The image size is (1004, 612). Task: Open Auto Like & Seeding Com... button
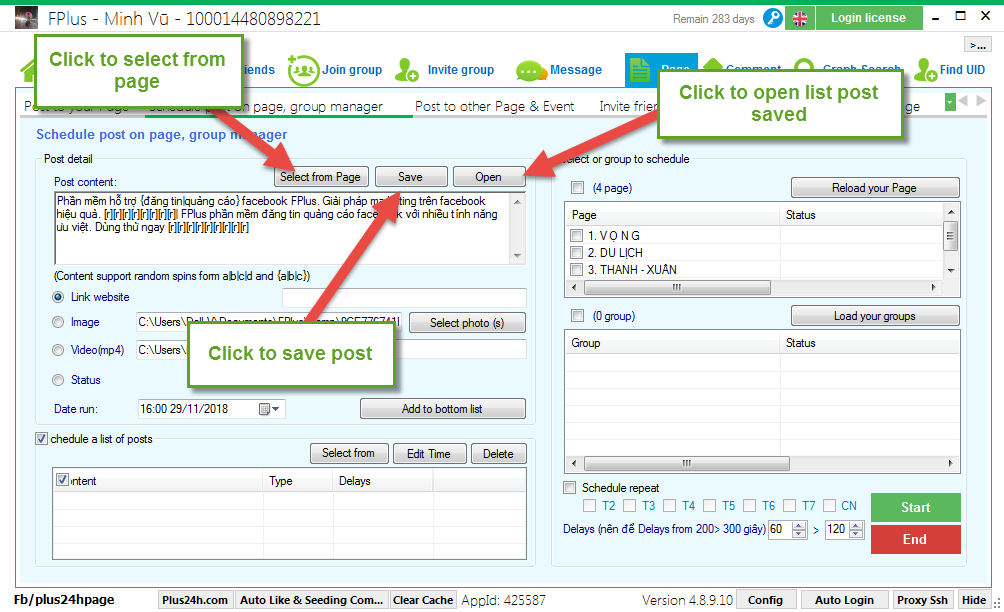tap(312, 600)
